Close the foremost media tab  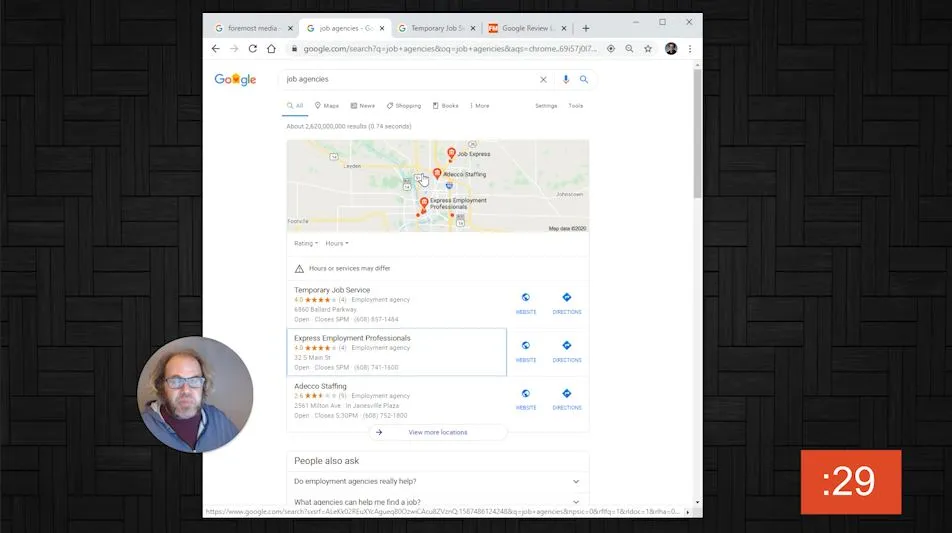coord(290,28)
